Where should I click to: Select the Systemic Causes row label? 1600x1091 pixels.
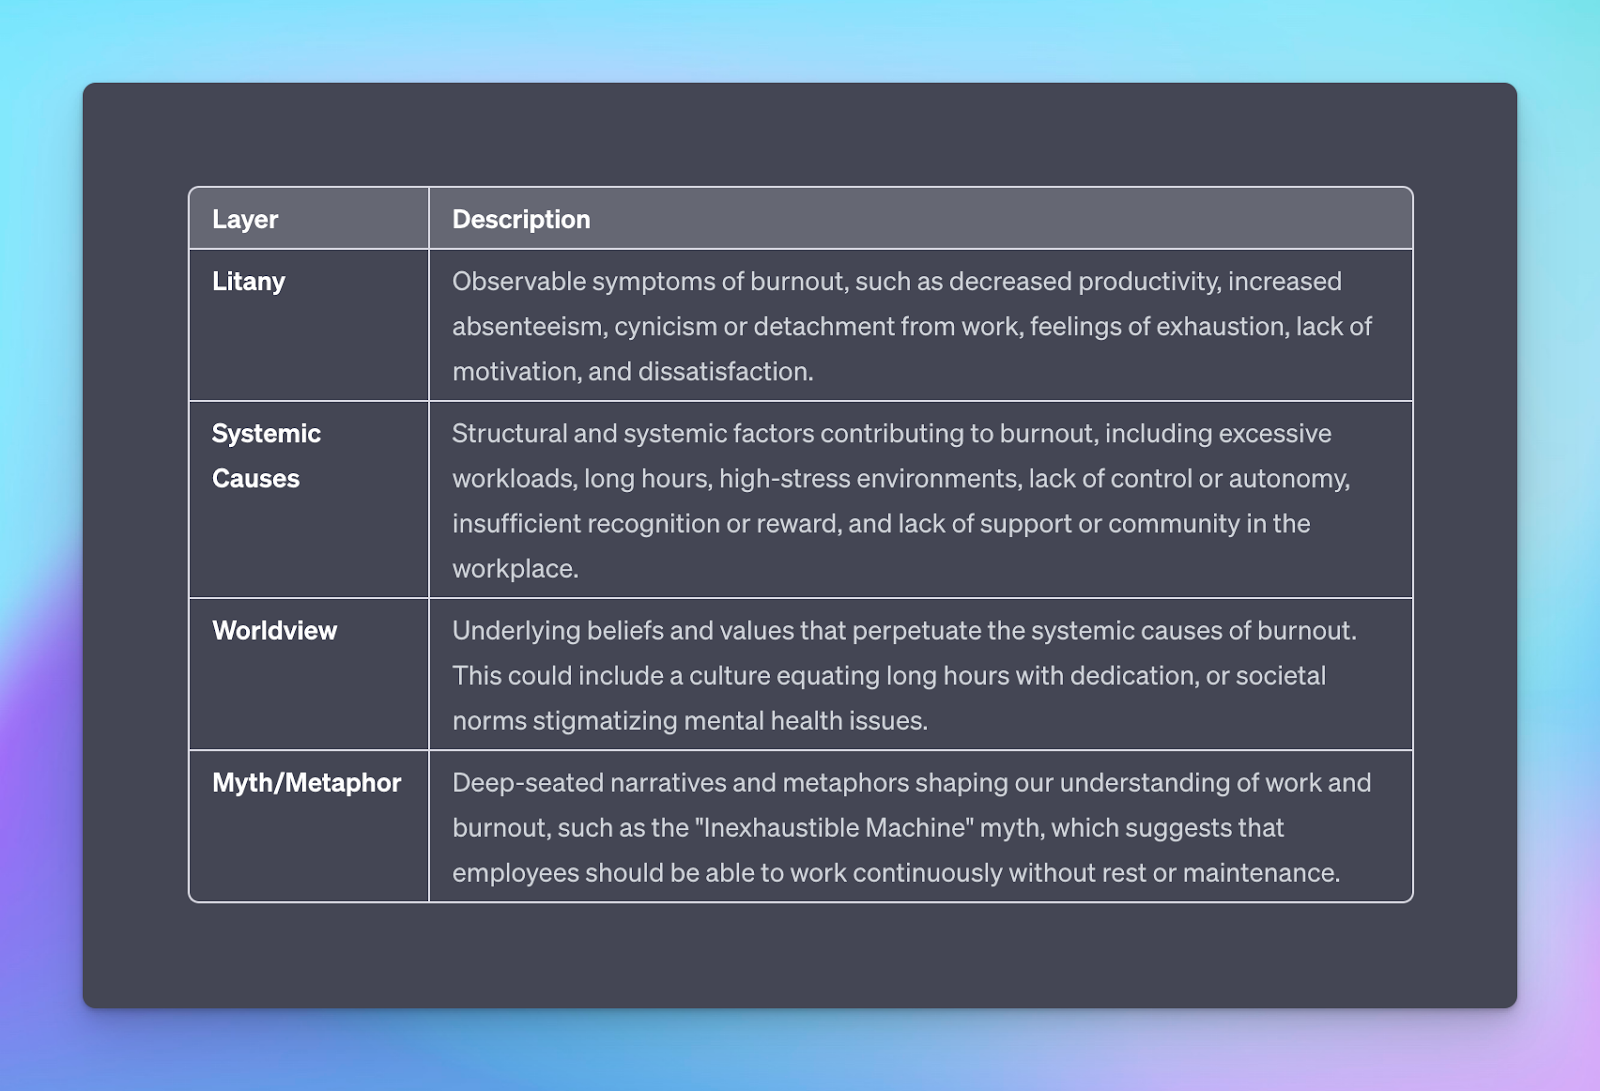(x=266, y=456)
